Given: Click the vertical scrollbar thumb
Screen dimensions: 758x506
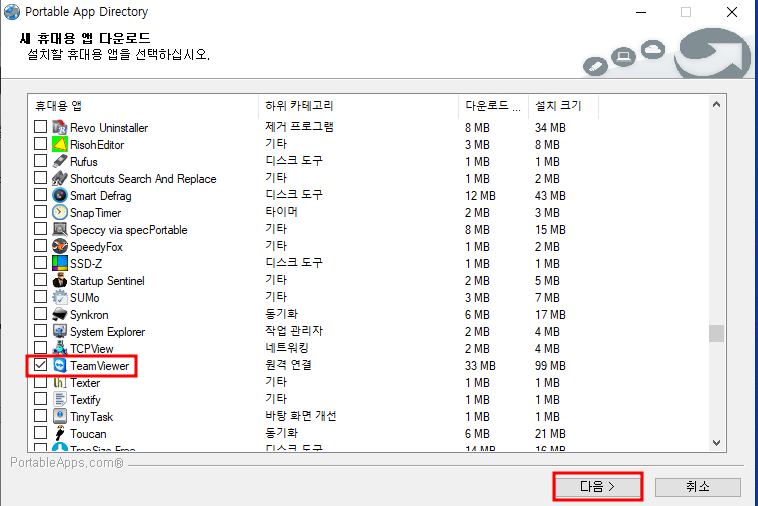Looking at the screenshot, I should 716,333.
